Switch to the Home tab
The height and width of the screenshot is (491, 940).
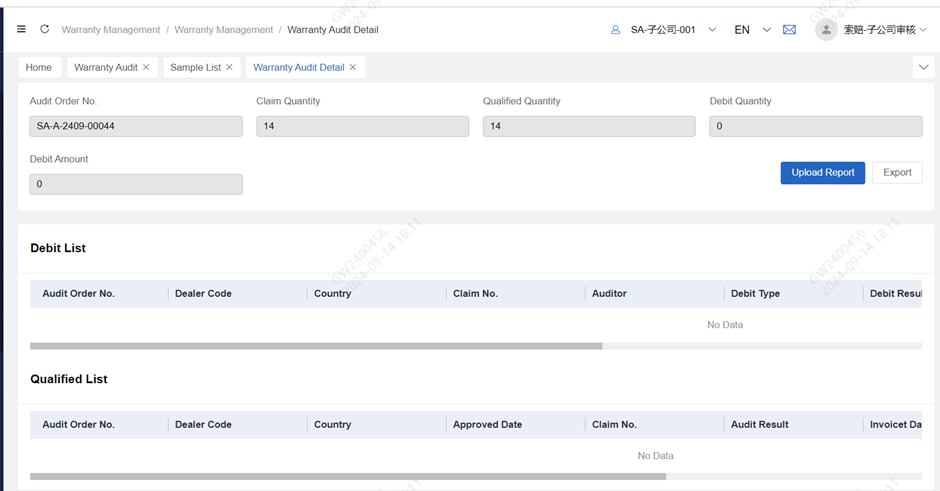click(x=39, y=67)
